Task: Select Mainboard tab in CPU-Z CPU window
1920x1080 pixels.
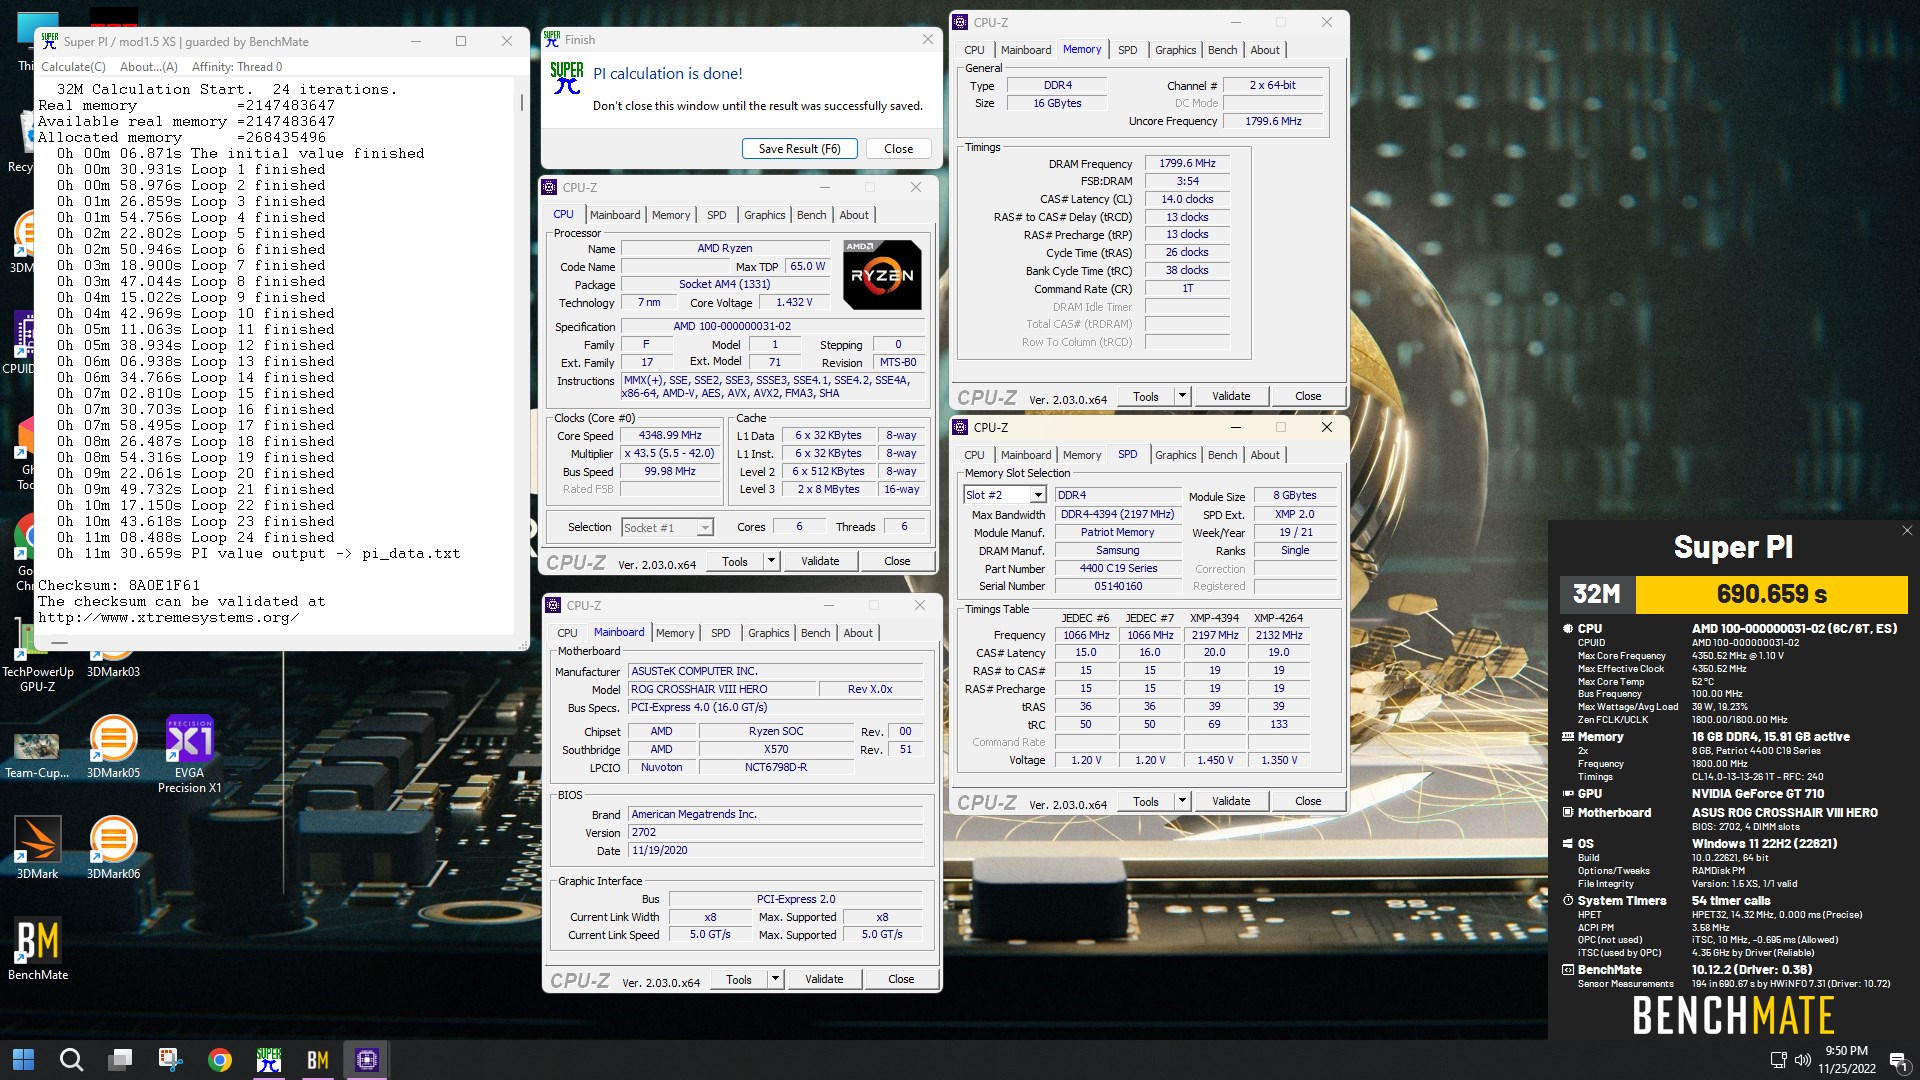Action: 615,215
